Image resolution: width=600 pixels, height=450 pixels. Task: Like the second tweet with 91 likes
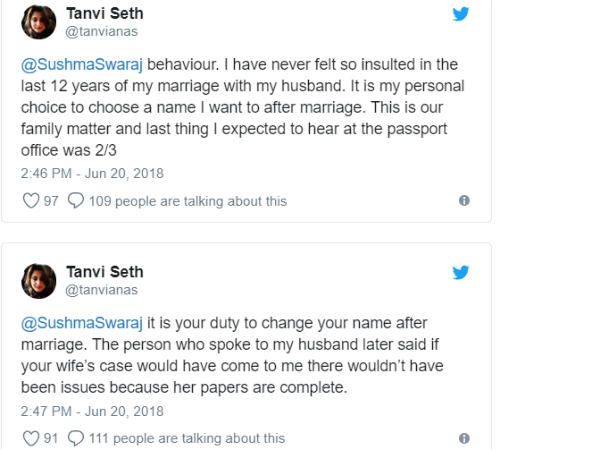coord(31,438)
